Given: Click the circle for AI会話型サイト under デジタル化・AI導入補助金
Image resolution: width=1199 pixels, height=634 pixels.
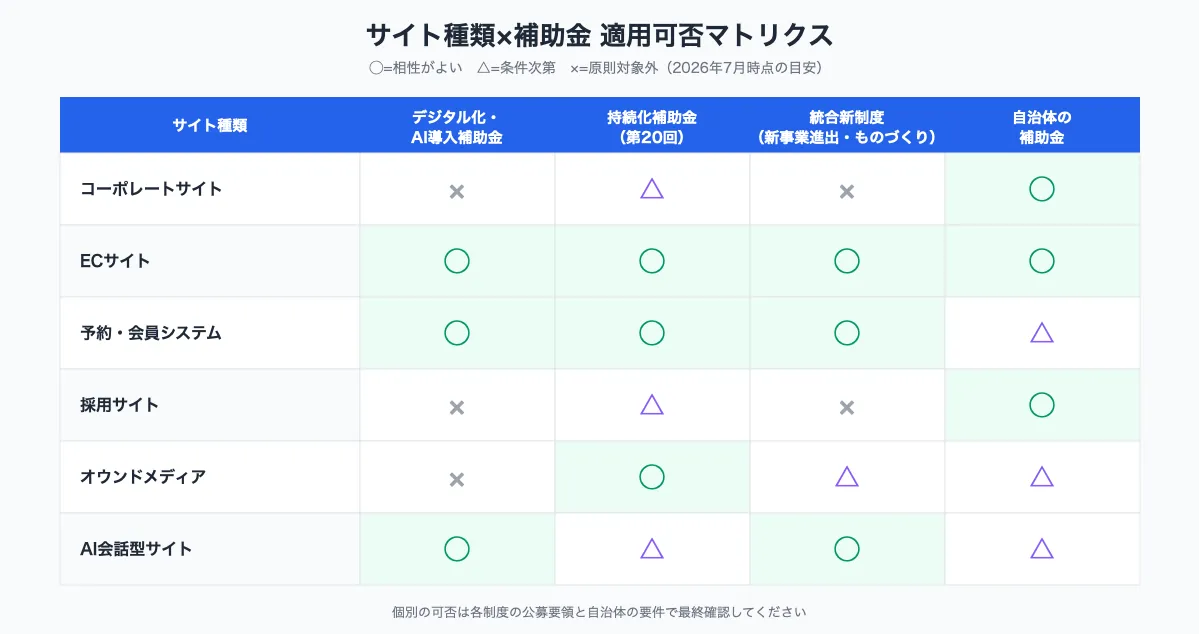Looking at the screenshot, I should click(x=457, y=548).
